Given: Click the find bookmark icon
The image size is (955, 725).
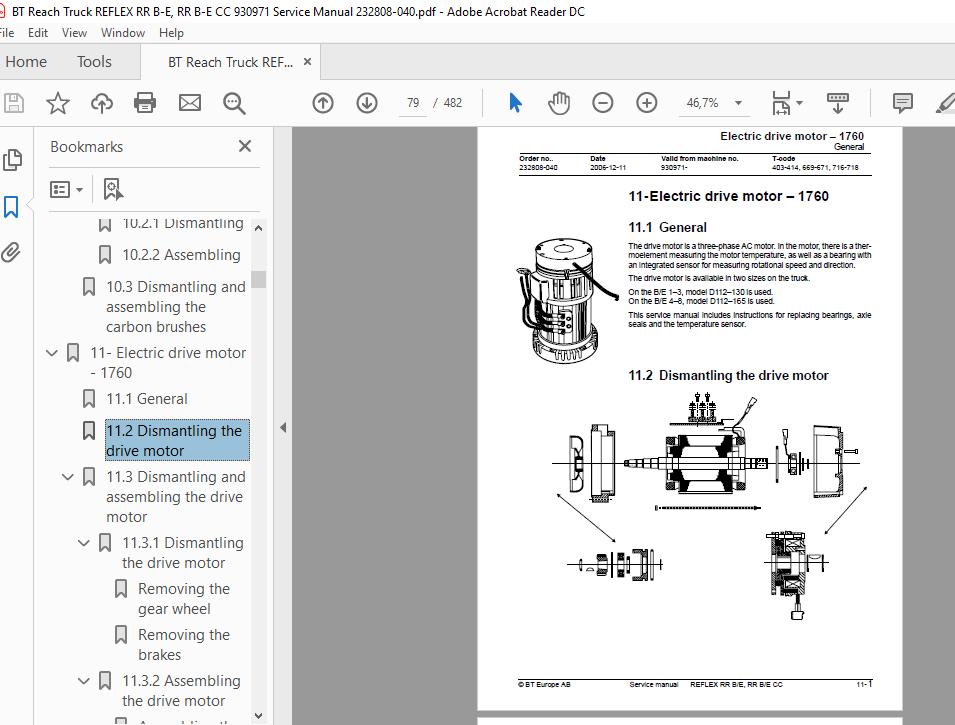Looking at the screenshot, I should (x=113, y=189).
